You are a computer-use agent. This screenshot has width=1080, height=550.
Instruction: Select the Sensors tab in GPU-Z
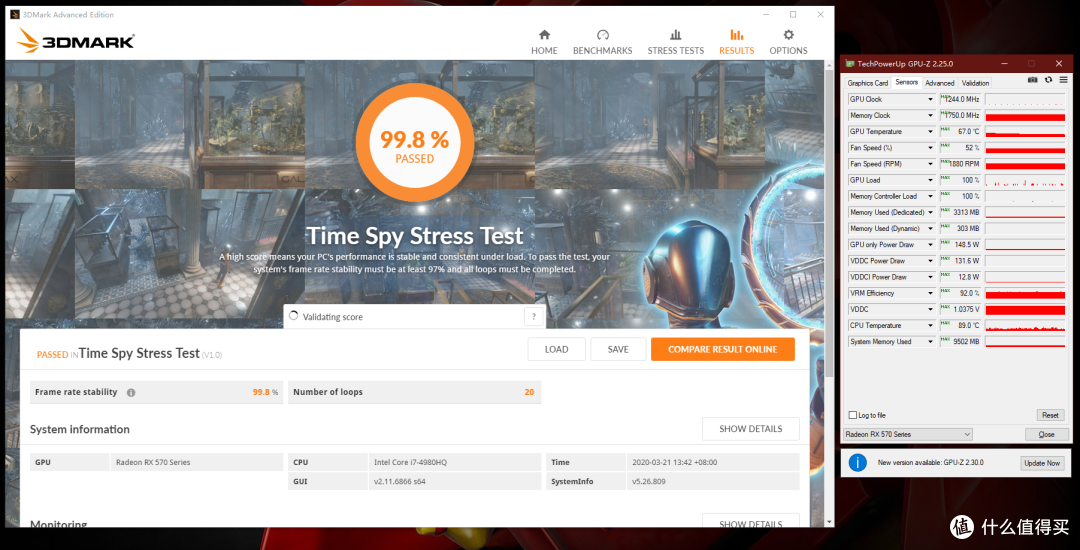coord(906,83)
